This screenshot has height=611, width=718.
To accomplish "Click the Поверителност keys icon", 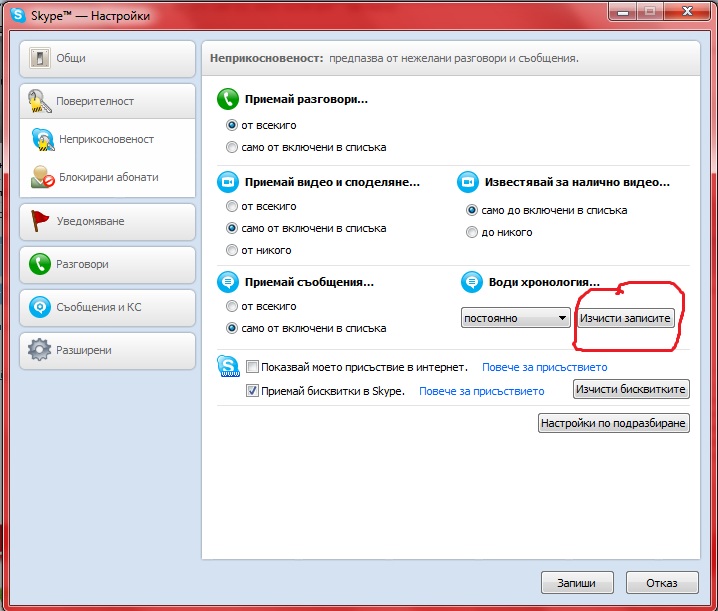I will [x=39, y=101].
